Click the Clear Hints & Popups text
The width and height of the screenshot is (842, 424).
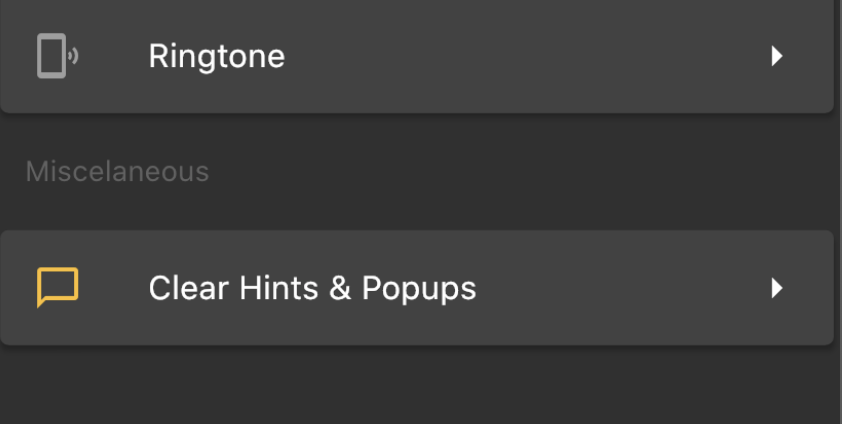312,288
